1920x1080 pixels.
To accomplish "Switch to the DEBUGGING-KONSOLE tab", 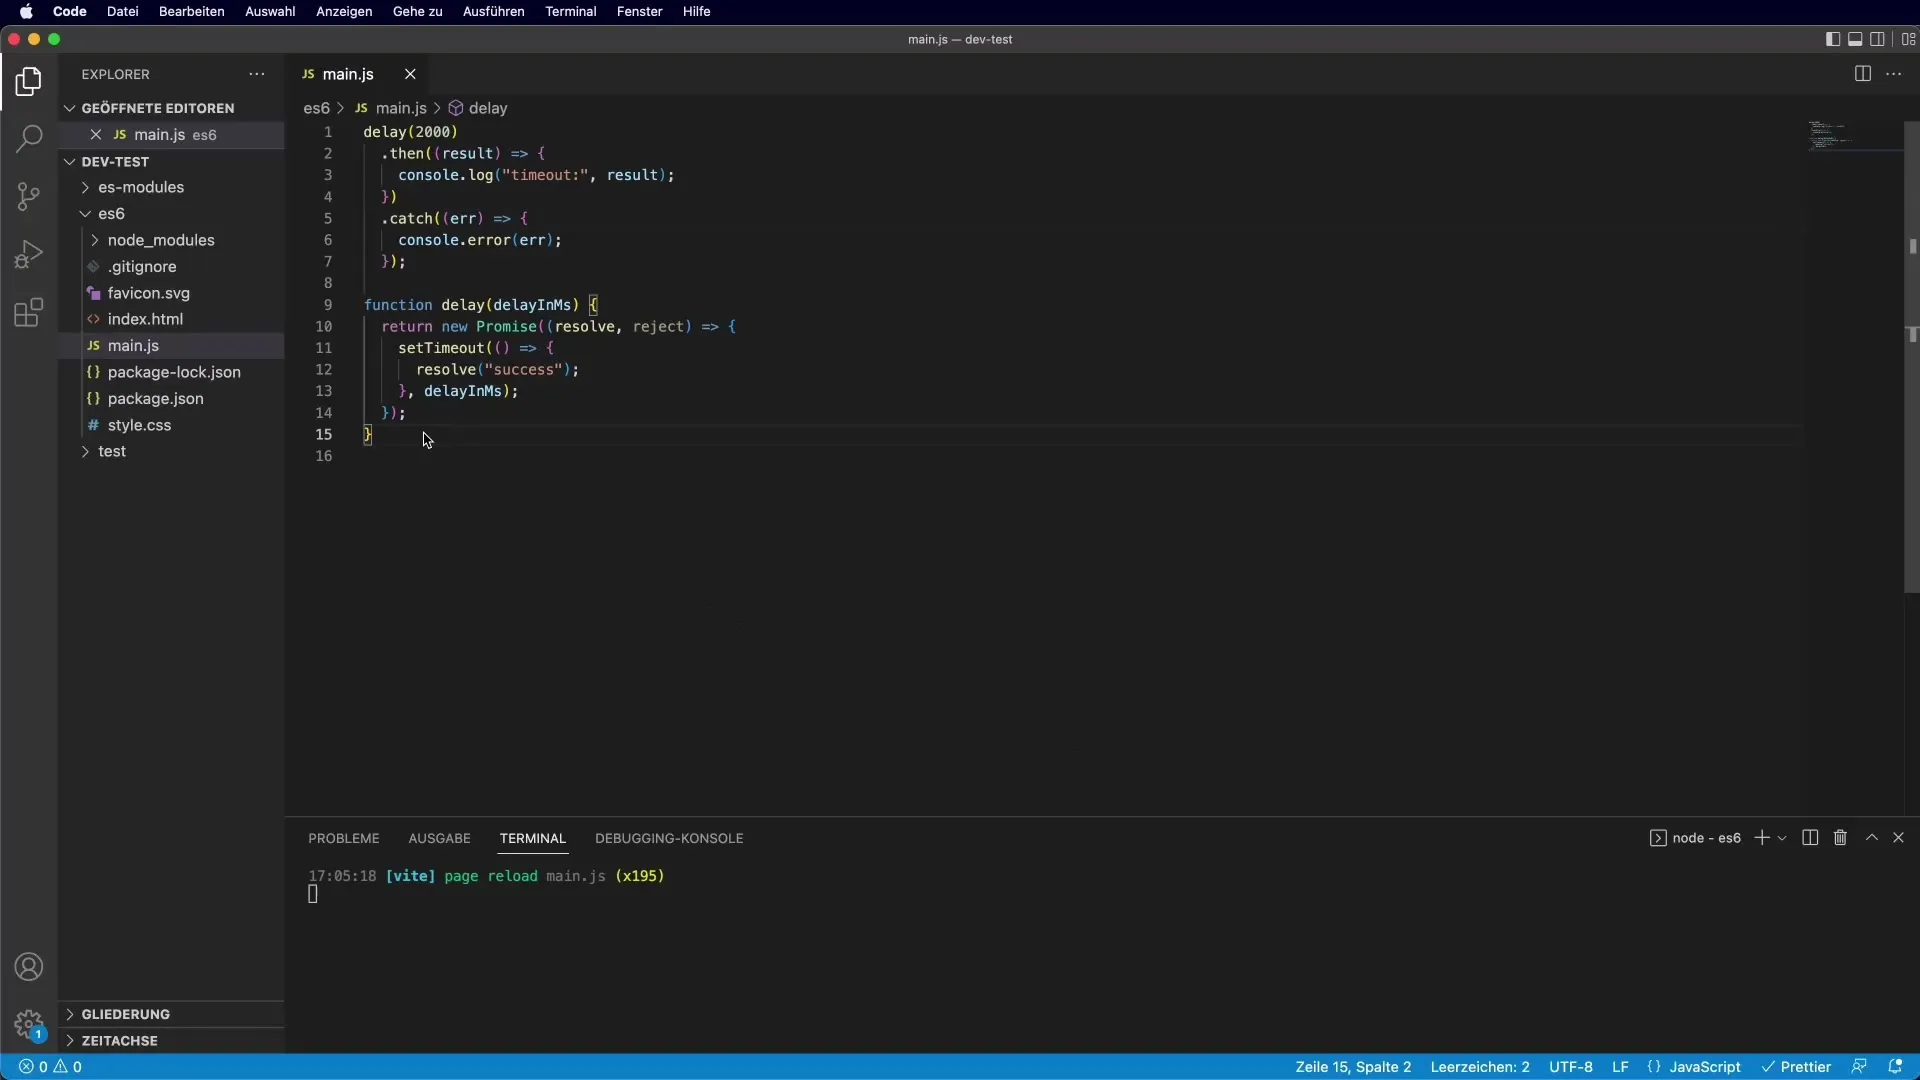I will pos(669,838).
